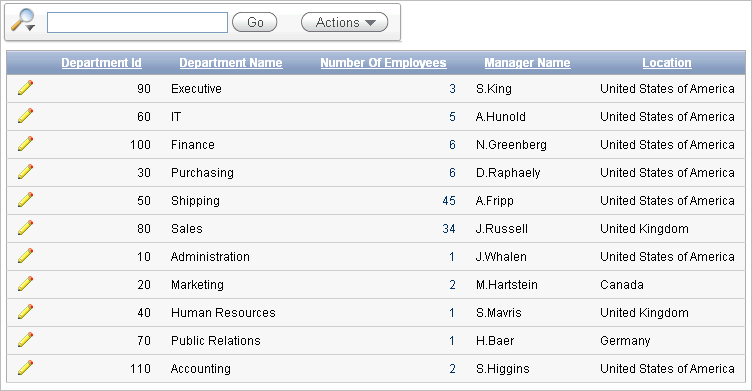
Task: Open the magnifying glass search column selector
Action: 23,21
